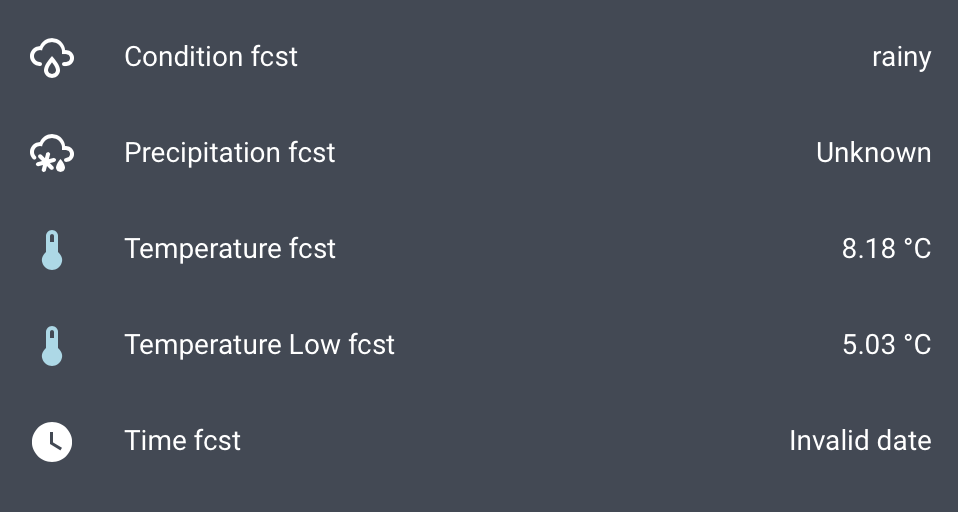This screenshot has height=512, width=958.
Task: Click the 5.03 °C low temperature value
Action: pos(886,345)
